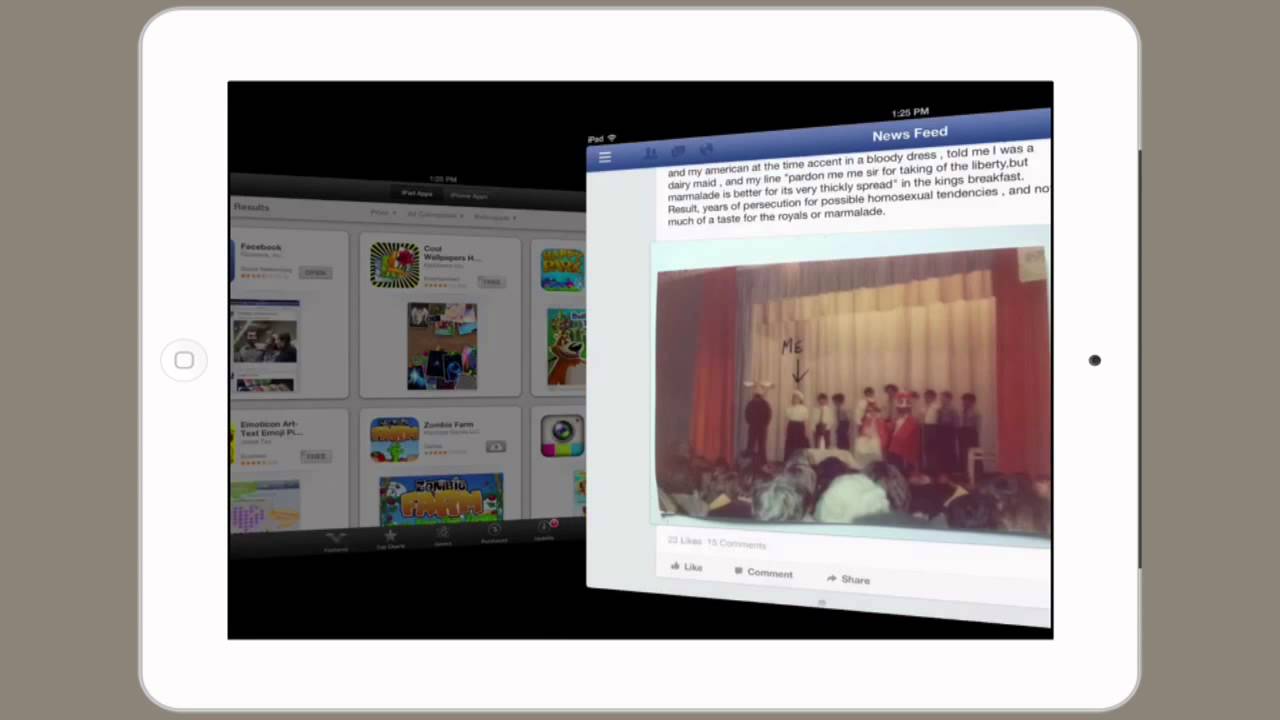Tap FREE button for Cool Wallpapers

[x=490, y=282]
